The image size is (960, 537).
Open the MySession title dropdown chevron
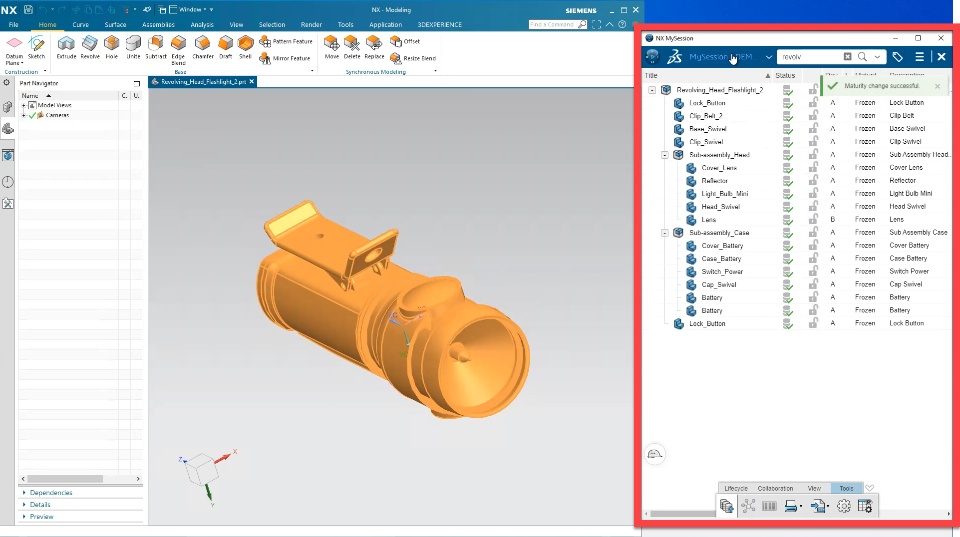tap(768, 57)
